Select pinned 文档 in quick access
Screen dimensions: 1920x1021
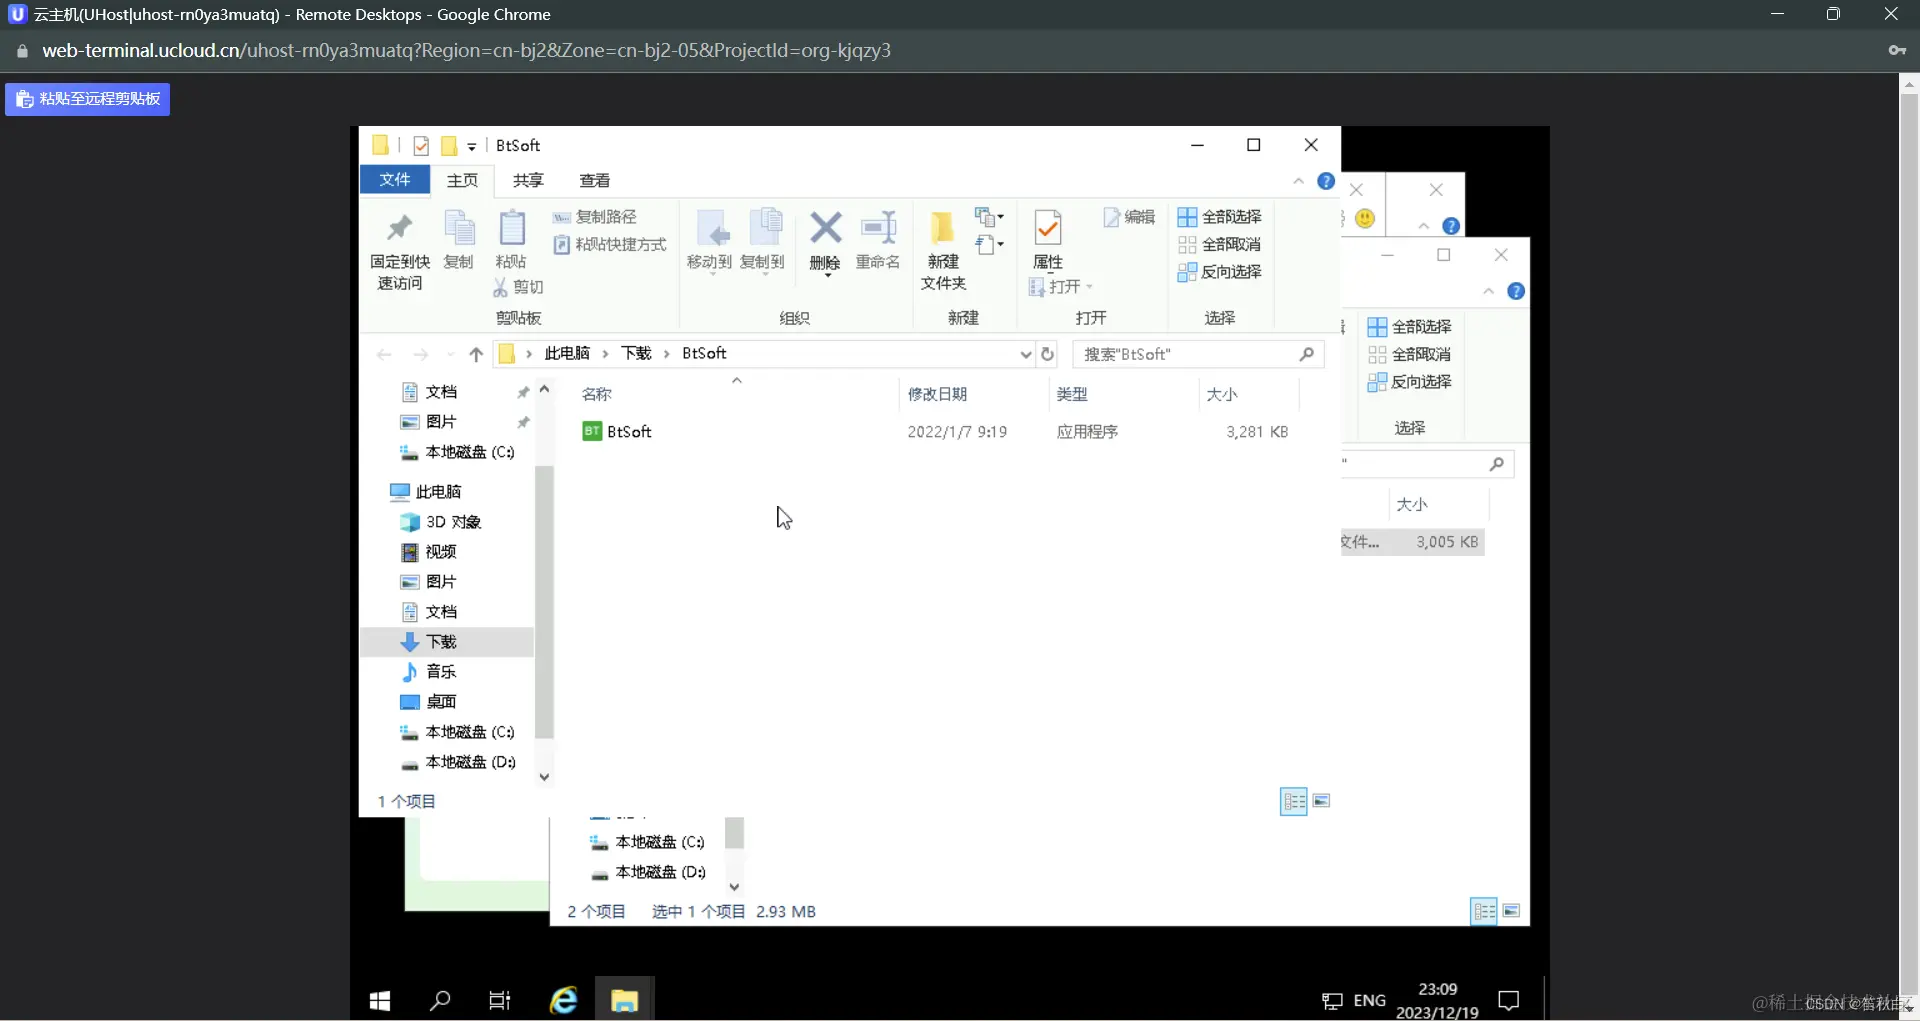(441, 392)
